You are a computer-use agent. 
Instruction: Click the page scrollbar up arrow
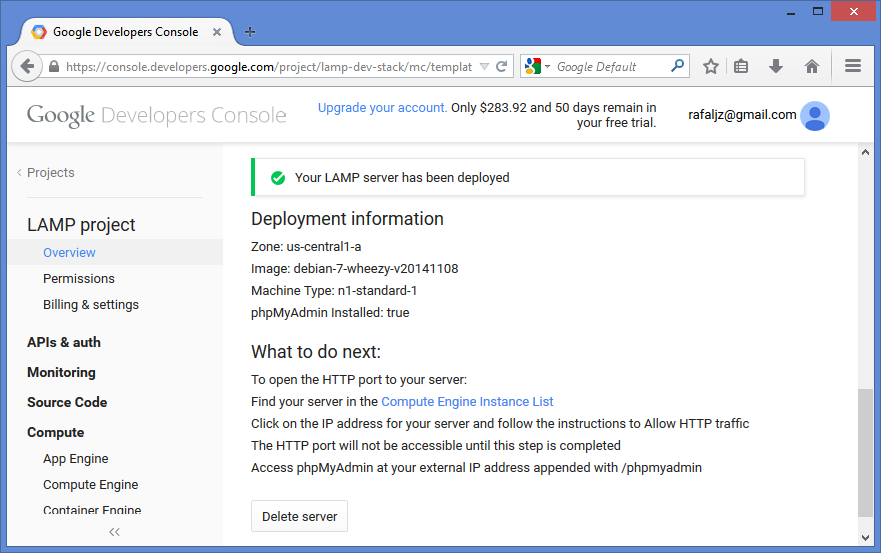point(865,152)
